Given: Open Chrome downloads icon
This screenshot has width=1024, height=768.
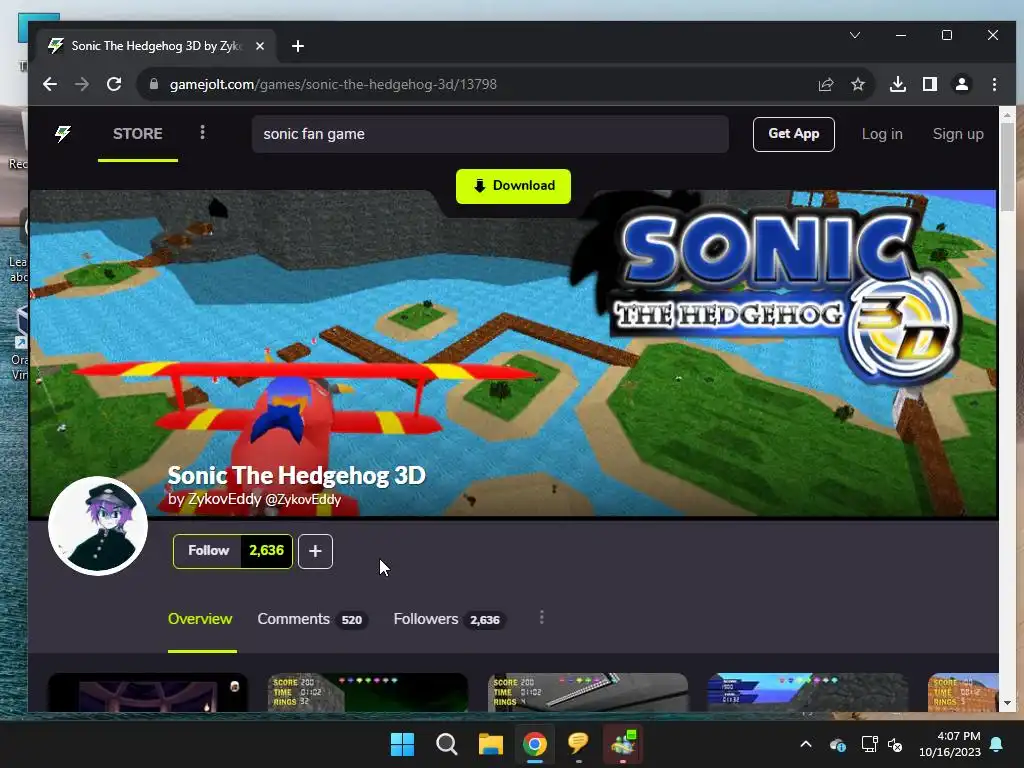Looking at the screenshot, I should click(898, 84).
